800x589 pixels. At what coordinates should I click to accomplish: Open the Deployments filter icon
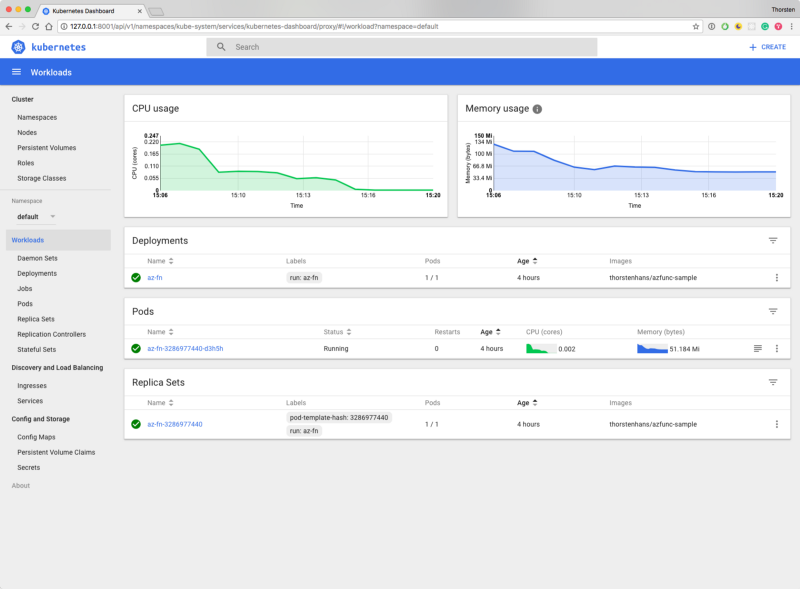point(772,241)
